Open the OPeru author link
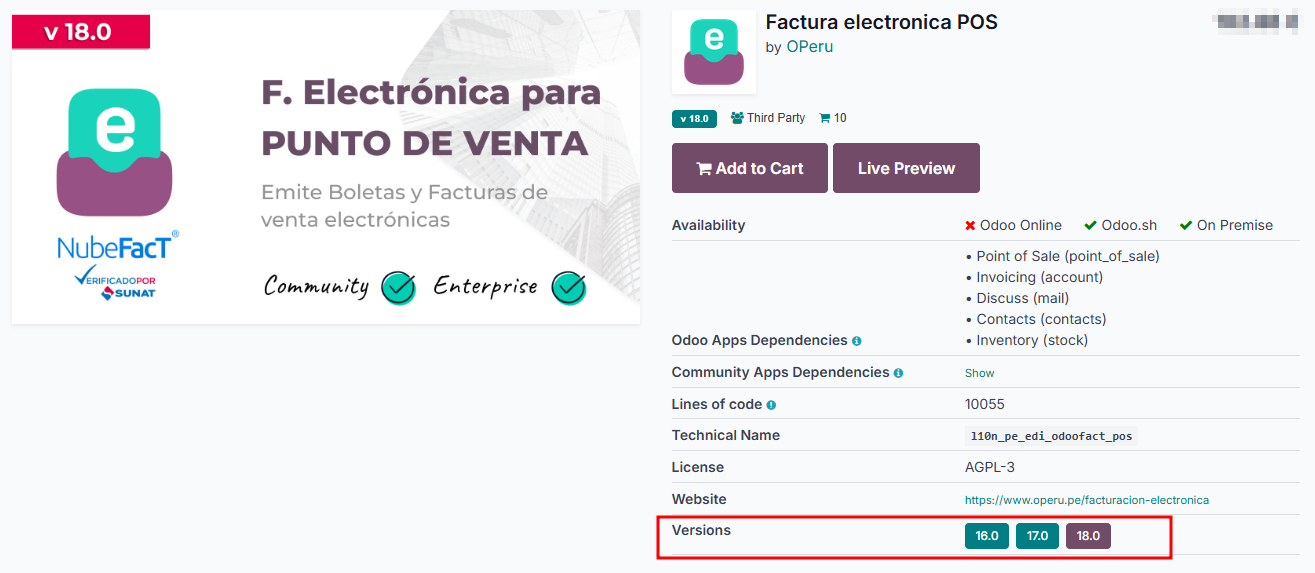 click(809, 47)
